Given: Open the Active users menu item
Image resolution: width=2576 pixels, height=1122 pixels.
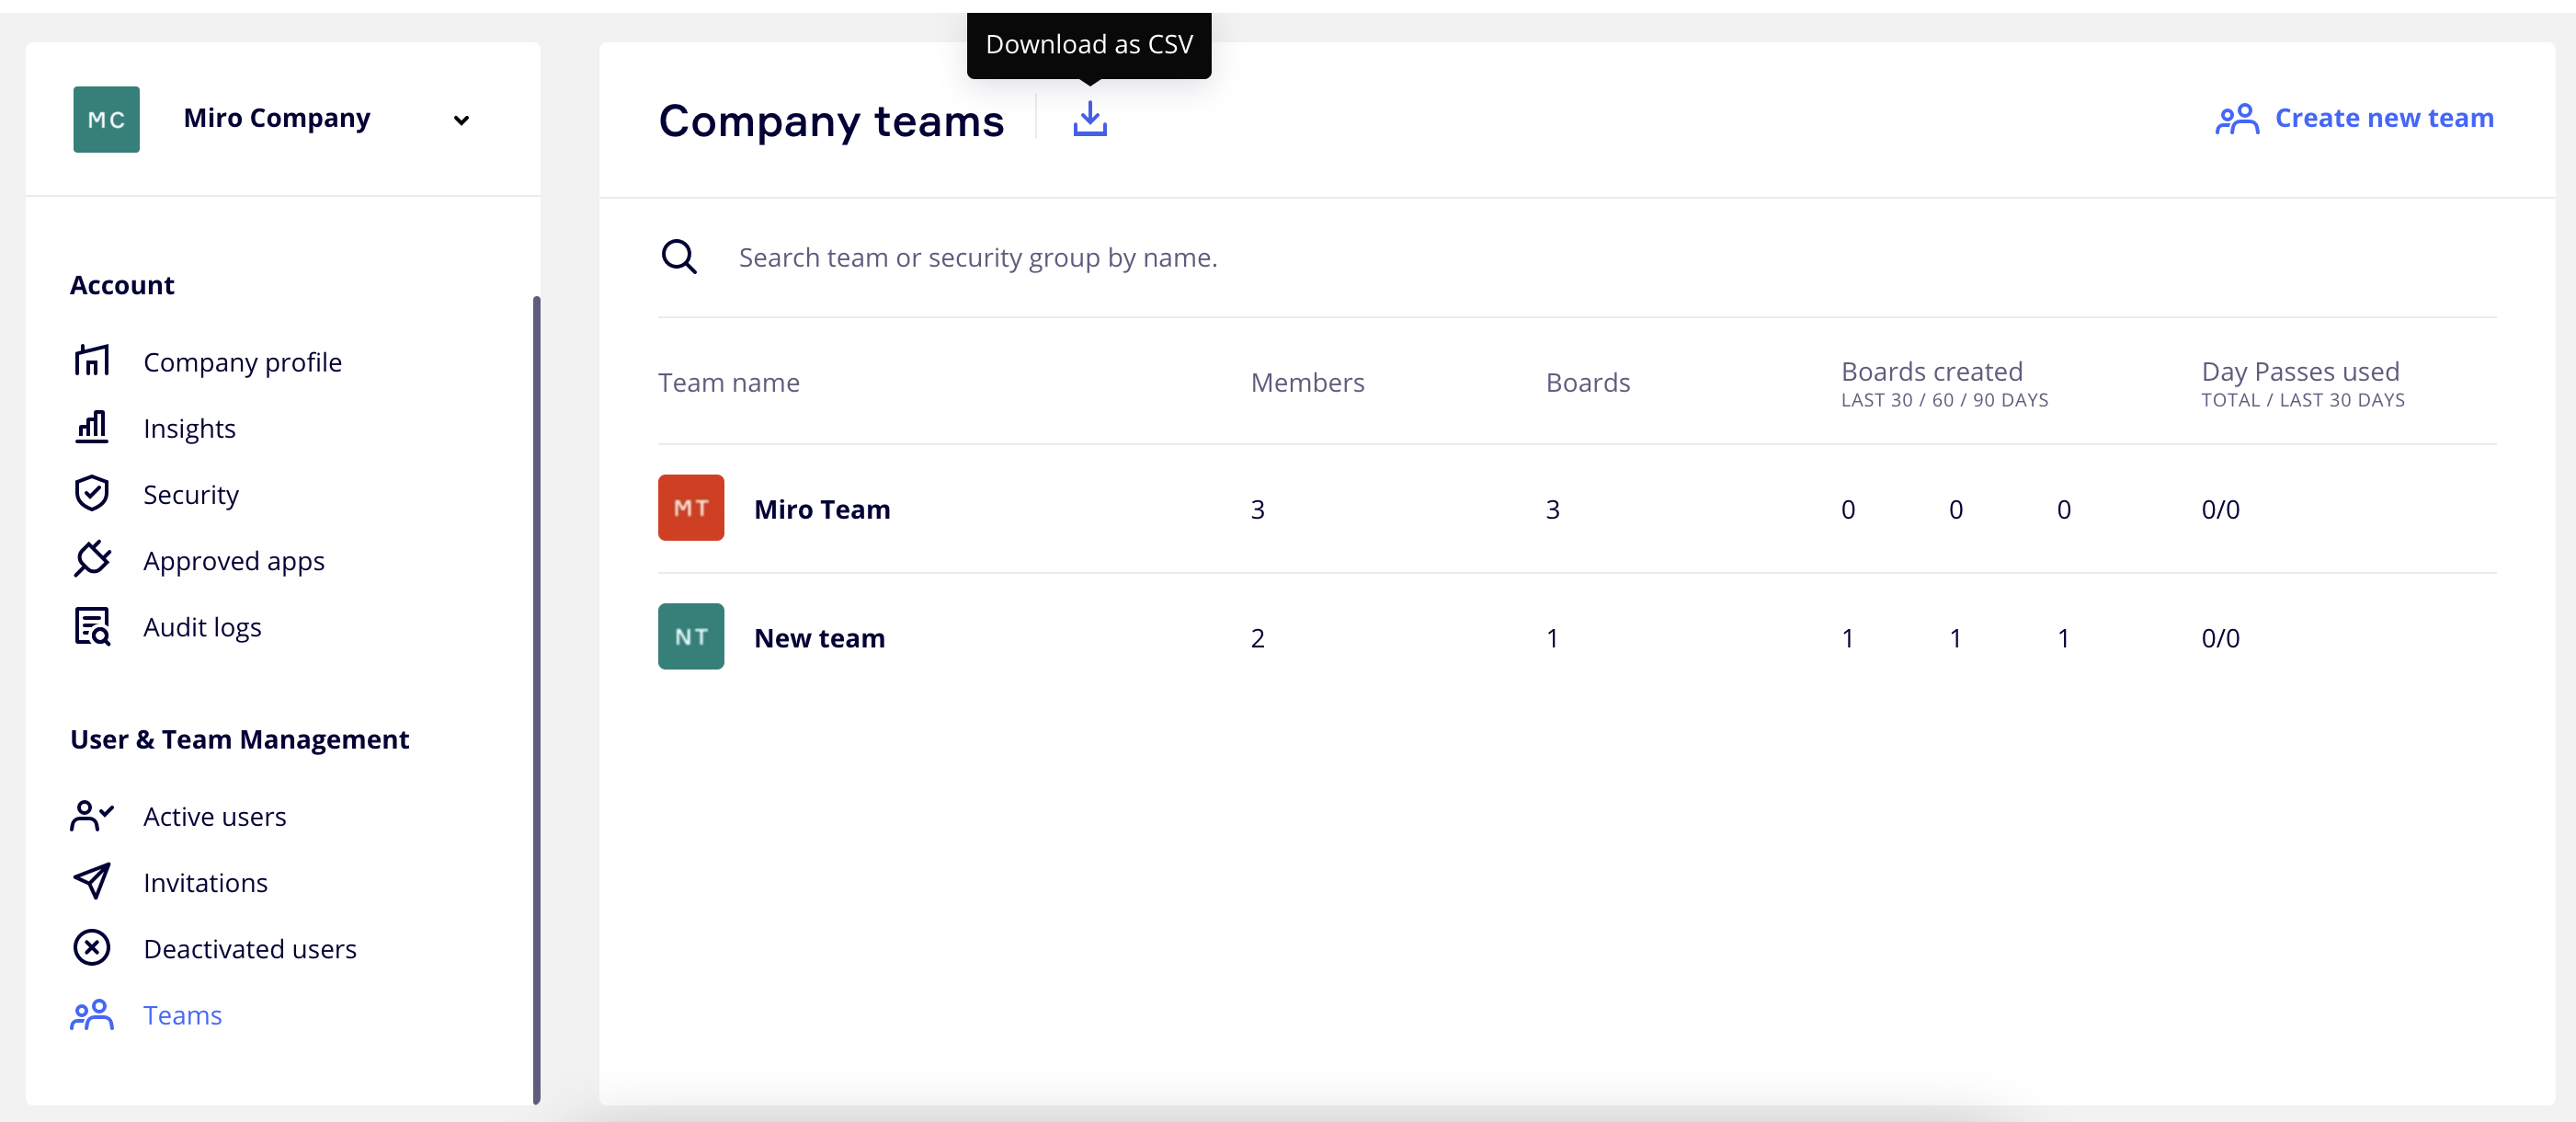Looking at the screenshot, I should pyautogui.click(x=214, y=816).
